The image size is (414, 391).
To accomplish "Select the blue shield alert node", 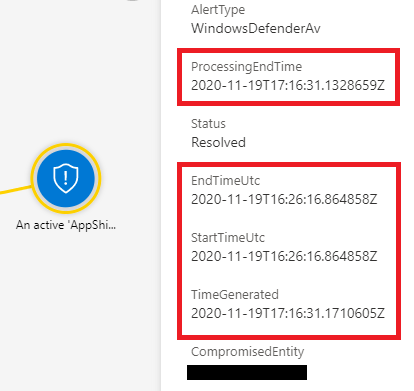I will coord(66,178).
